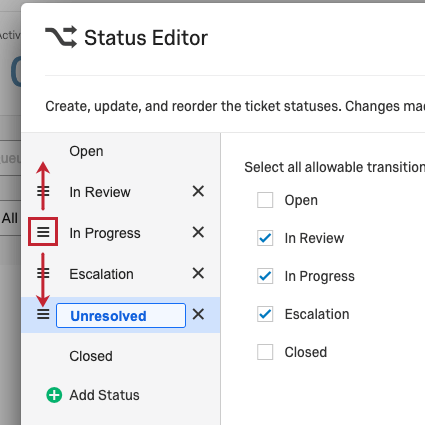The height and width of the screenshot is (425, 425).
Task: Select the Closed status in the list
Action: click(91, 356)
